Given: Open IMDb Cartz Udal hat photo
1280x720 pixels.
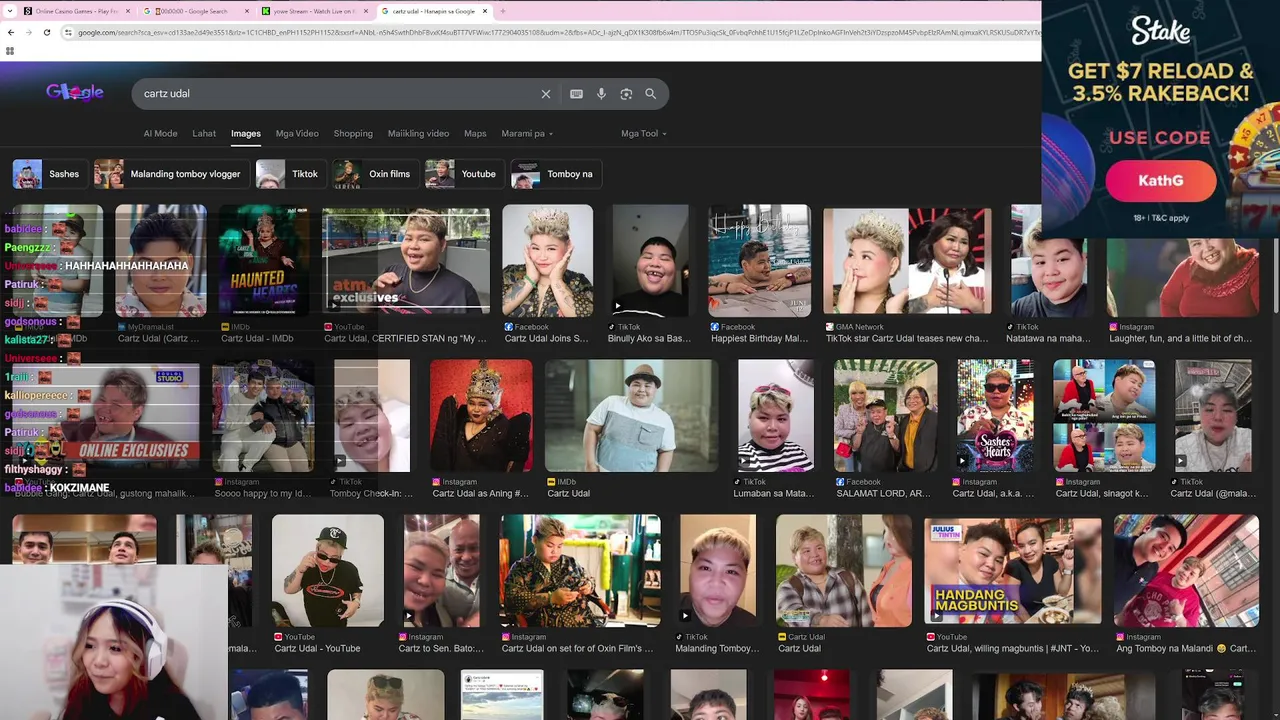Looking at the screenshot, I should tap(631, 415).
